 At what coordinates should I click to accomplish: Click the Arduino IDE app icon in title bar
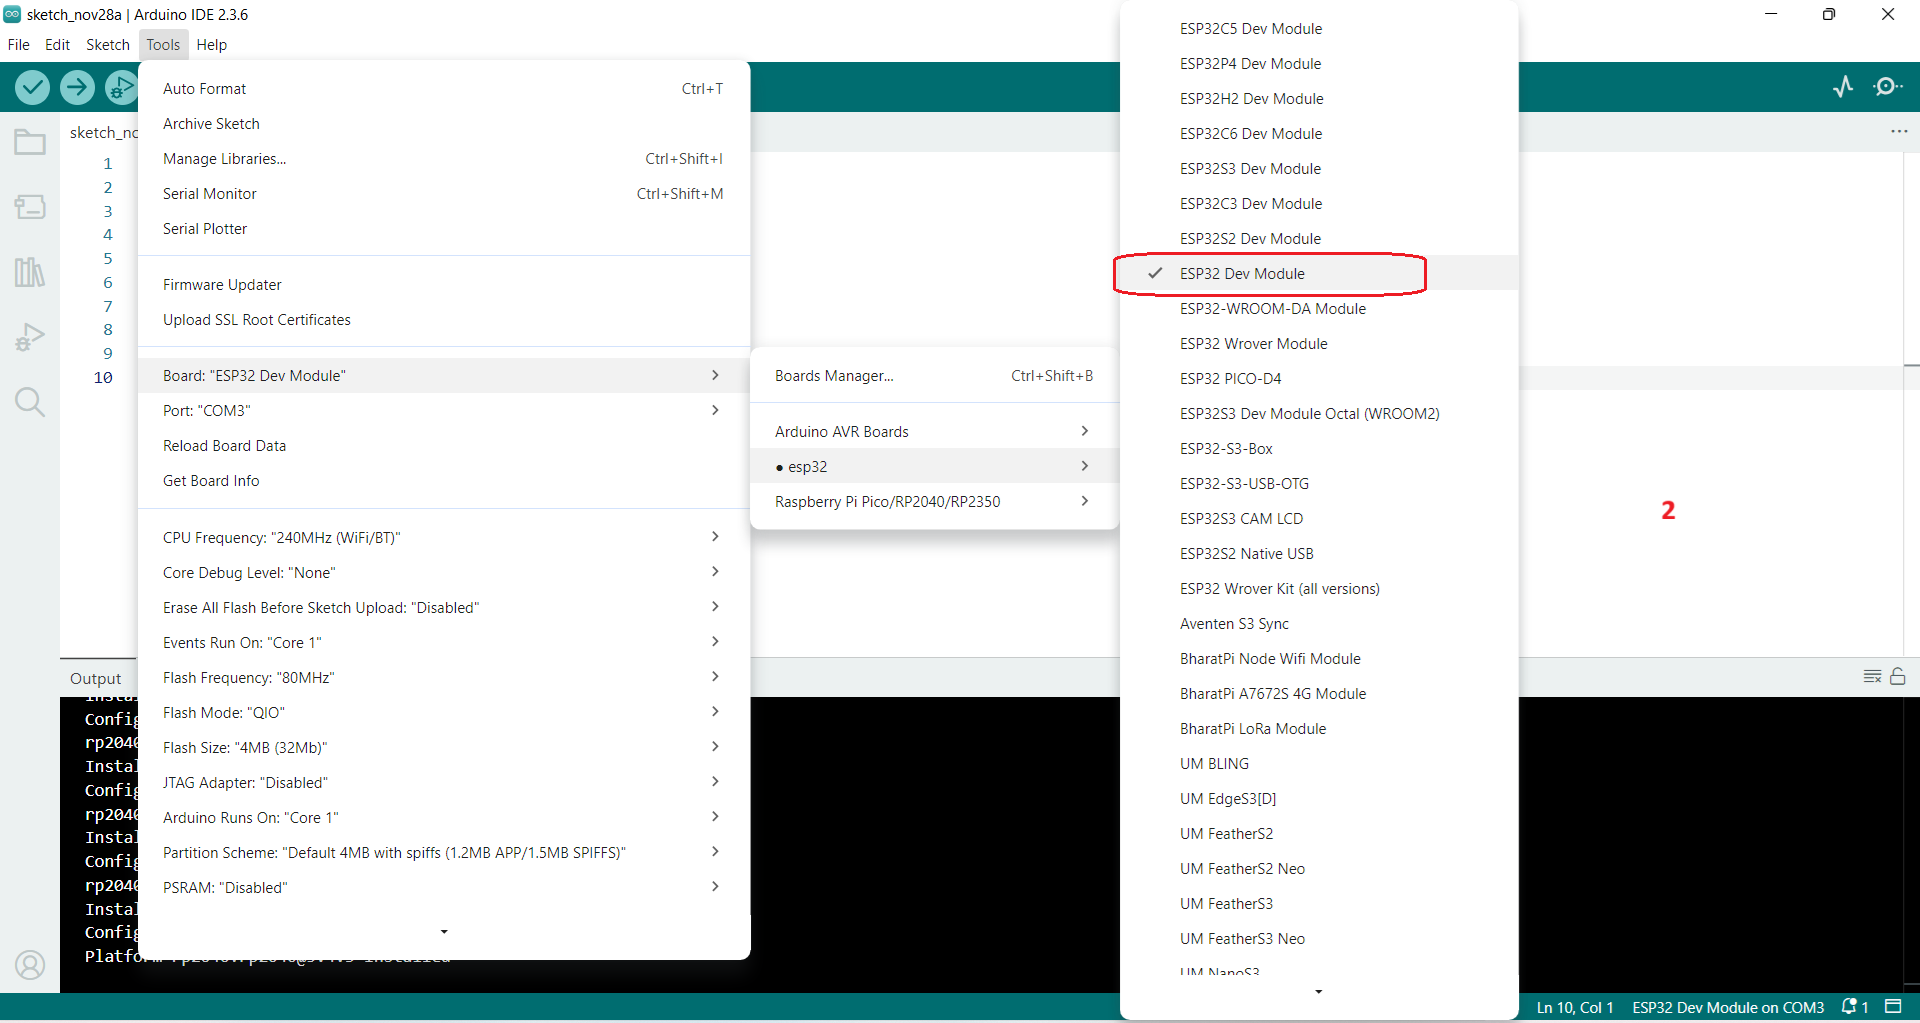pyautogui.click(x=12, y=14)
